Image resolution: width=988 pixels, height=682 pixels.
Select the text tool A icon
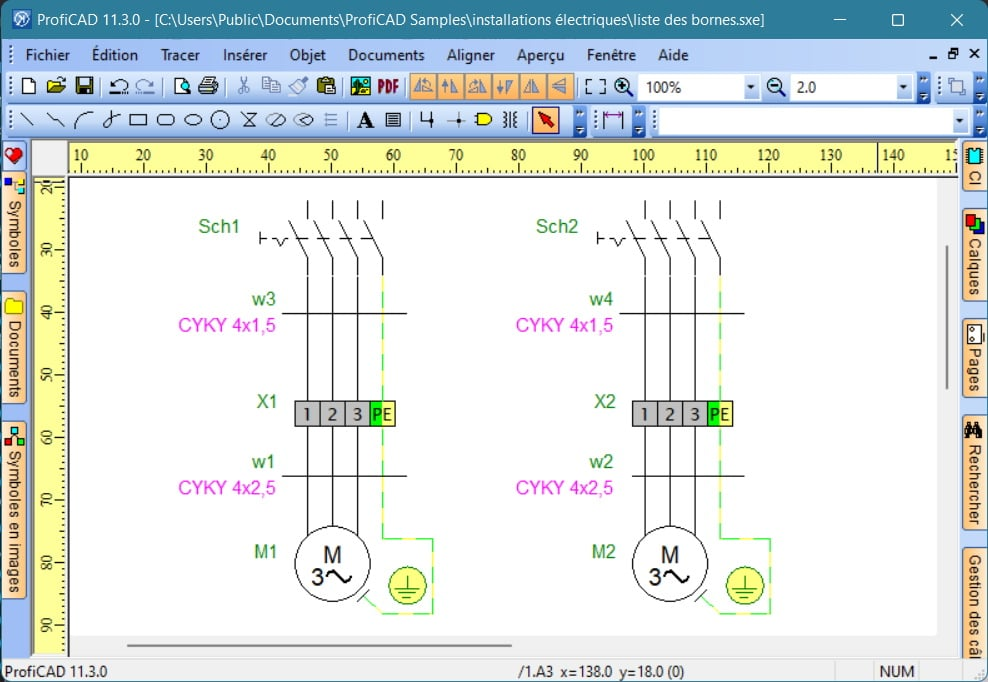click(x=365, y=119)
